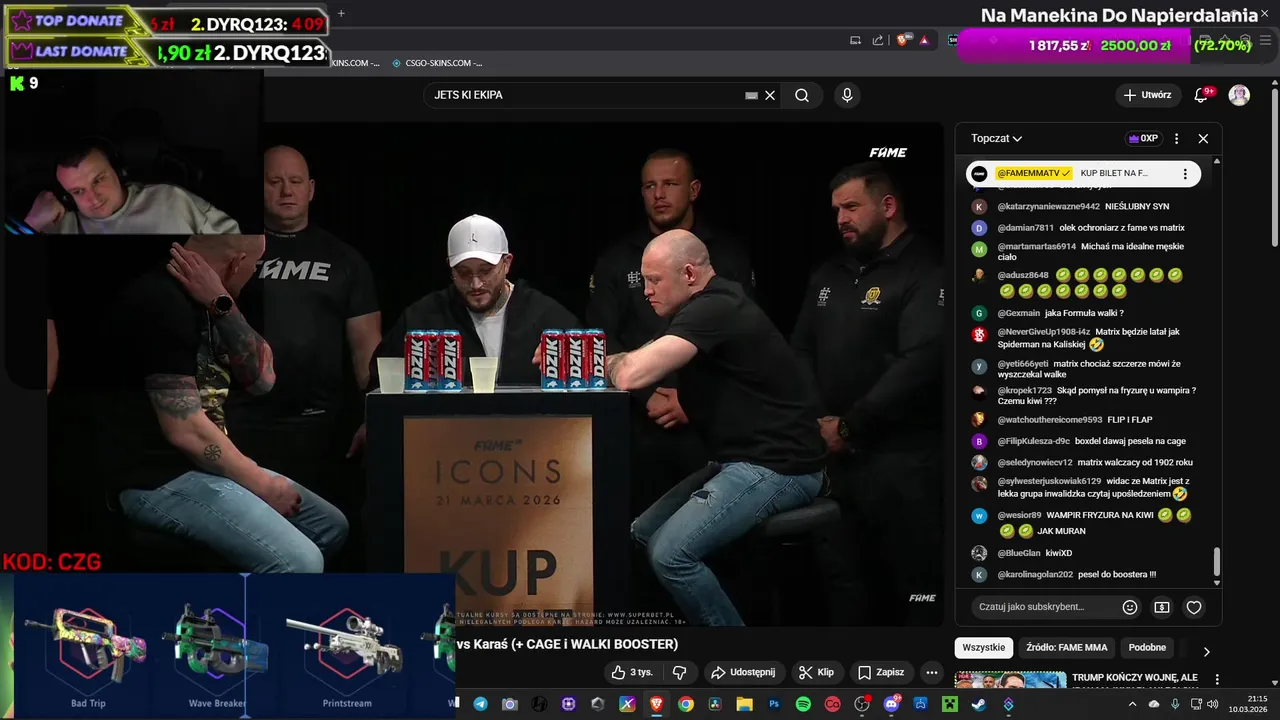
Task: Launch Photoshop from the taskbar
Action: pos(773,704)
